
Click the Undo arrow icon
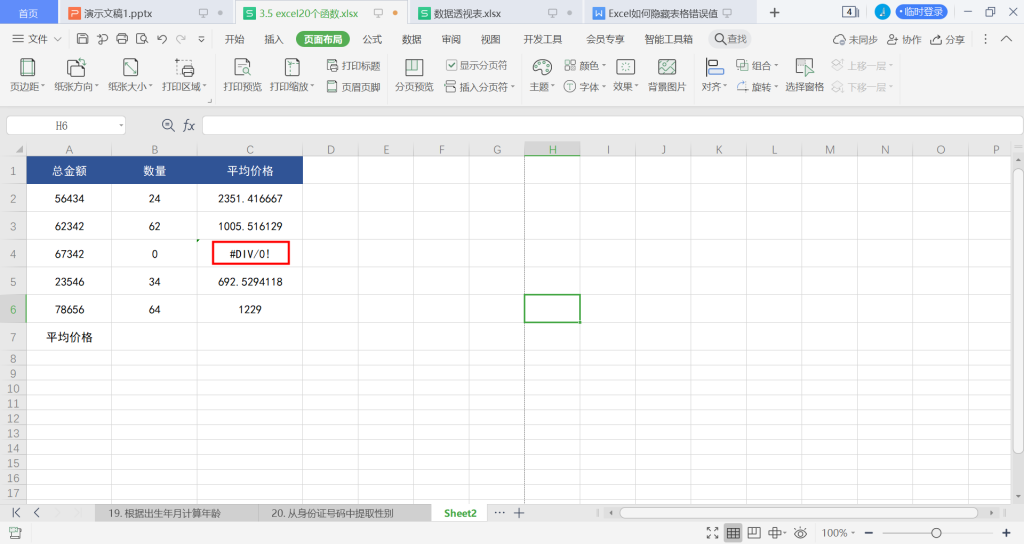pos(162,39)
